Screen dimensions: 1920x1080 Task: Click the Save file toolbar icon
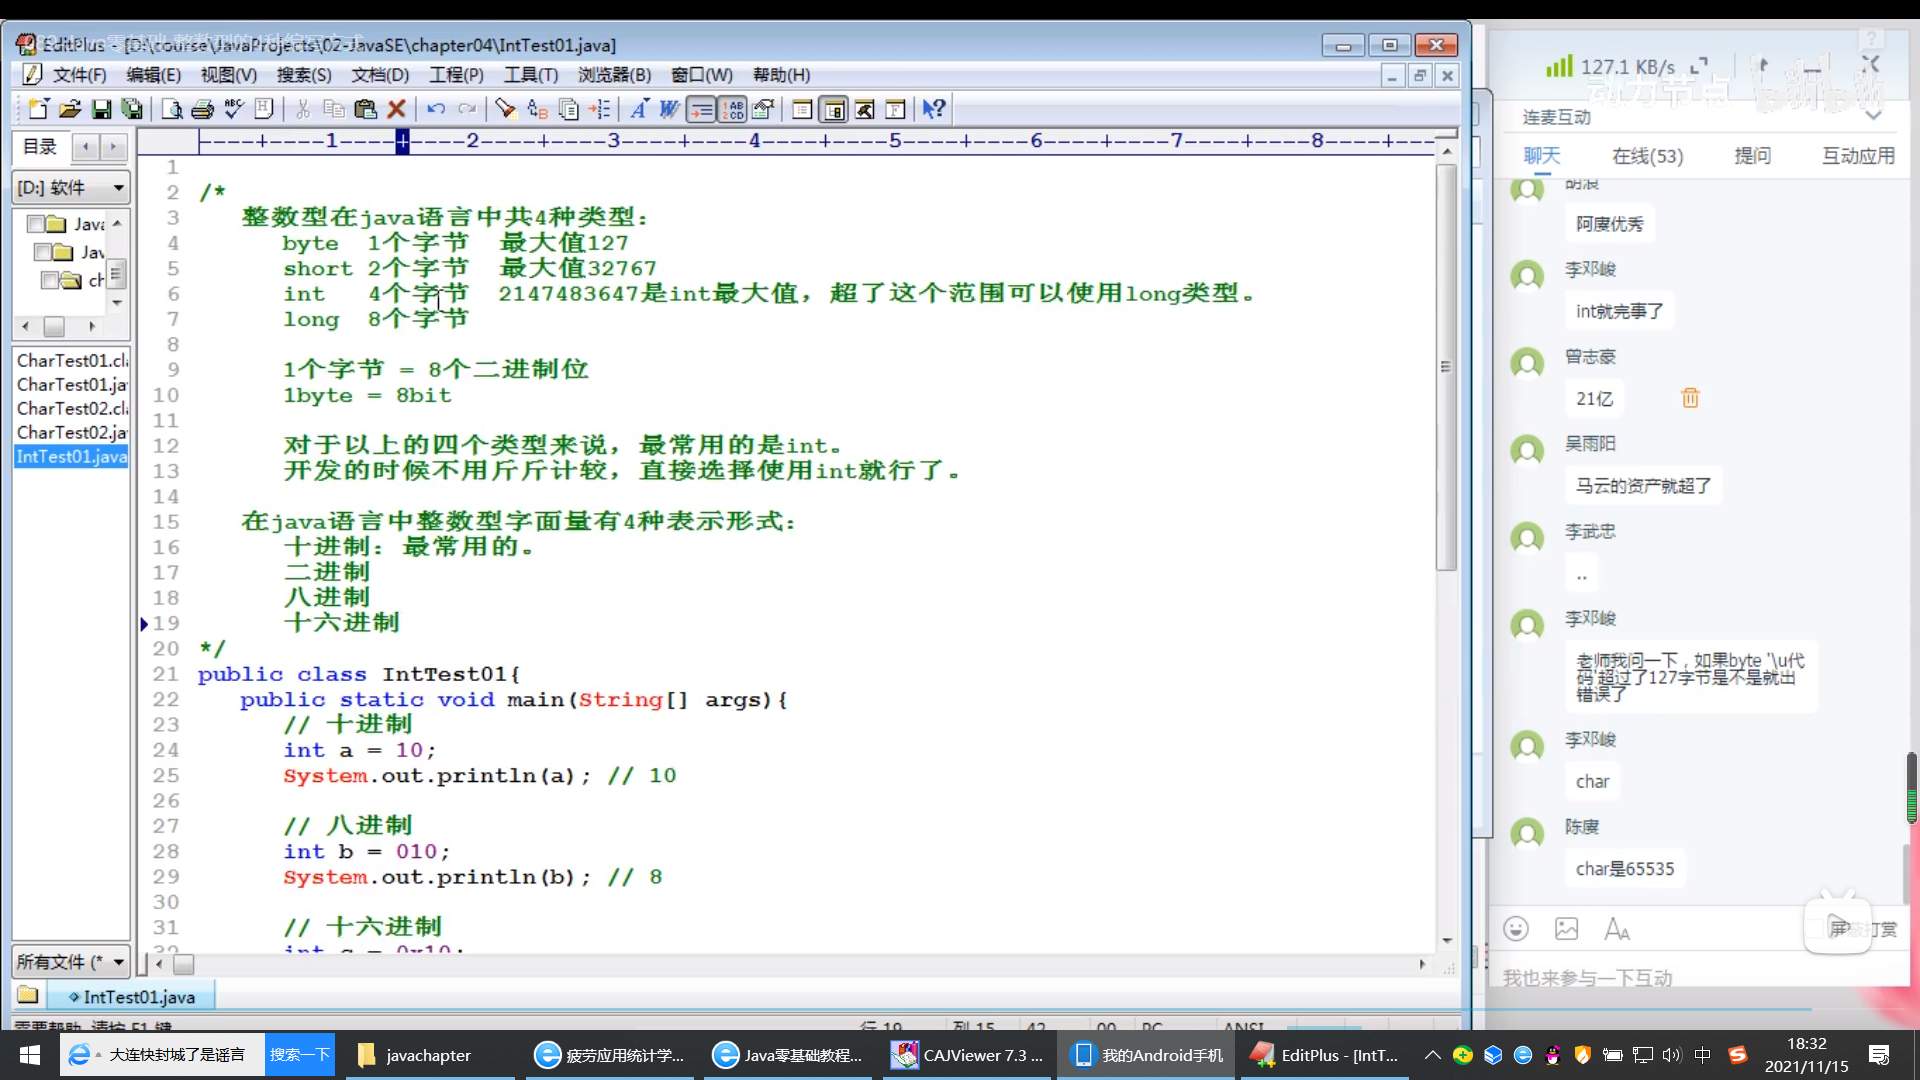click(101, 109)
